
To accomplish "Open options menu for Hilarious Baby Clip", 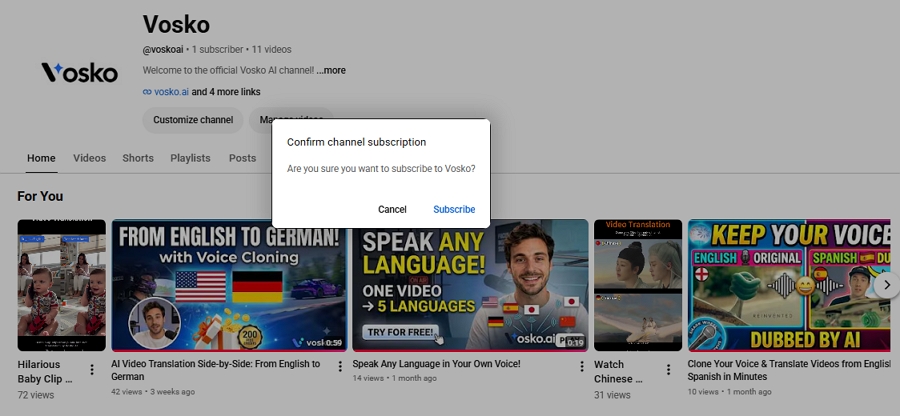I will click(92, 370).
